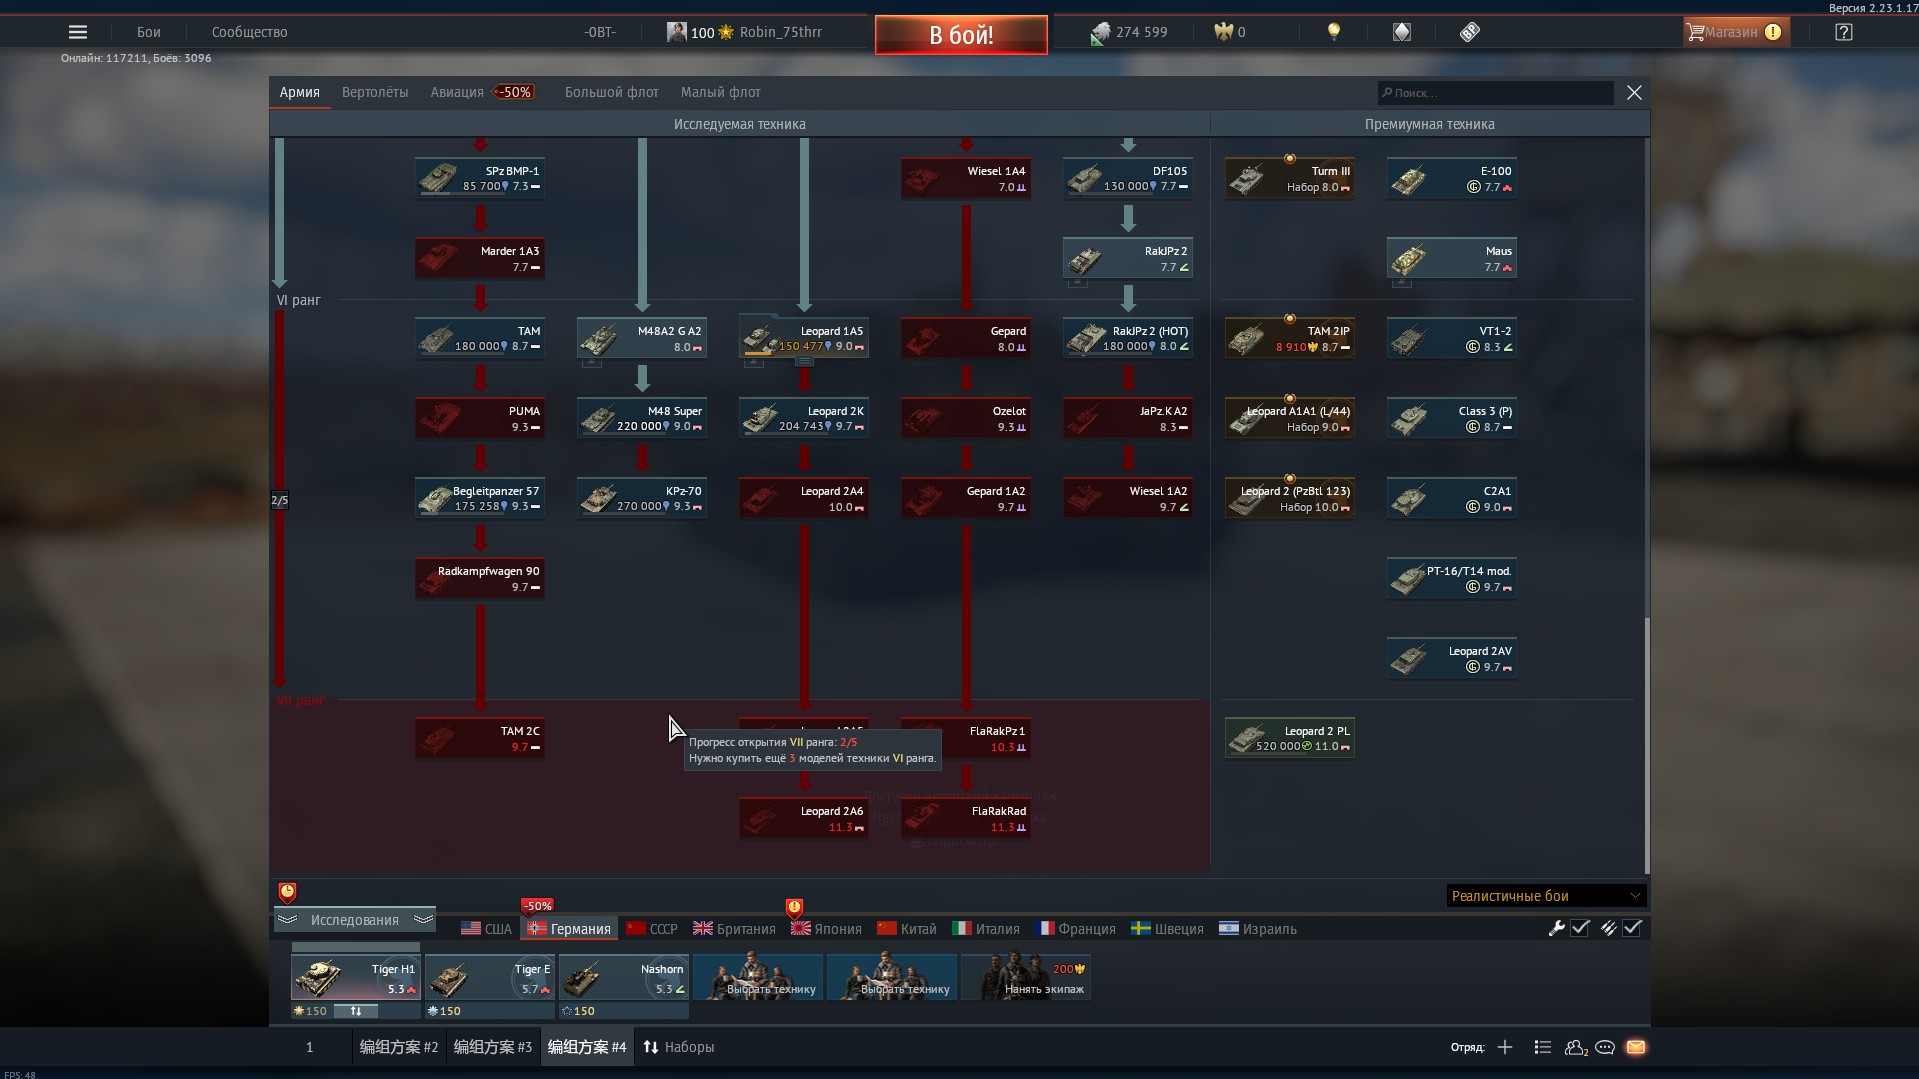Select the locked Leopard 2A6 vehicle

pyautogui.click(x=804, y=818)
